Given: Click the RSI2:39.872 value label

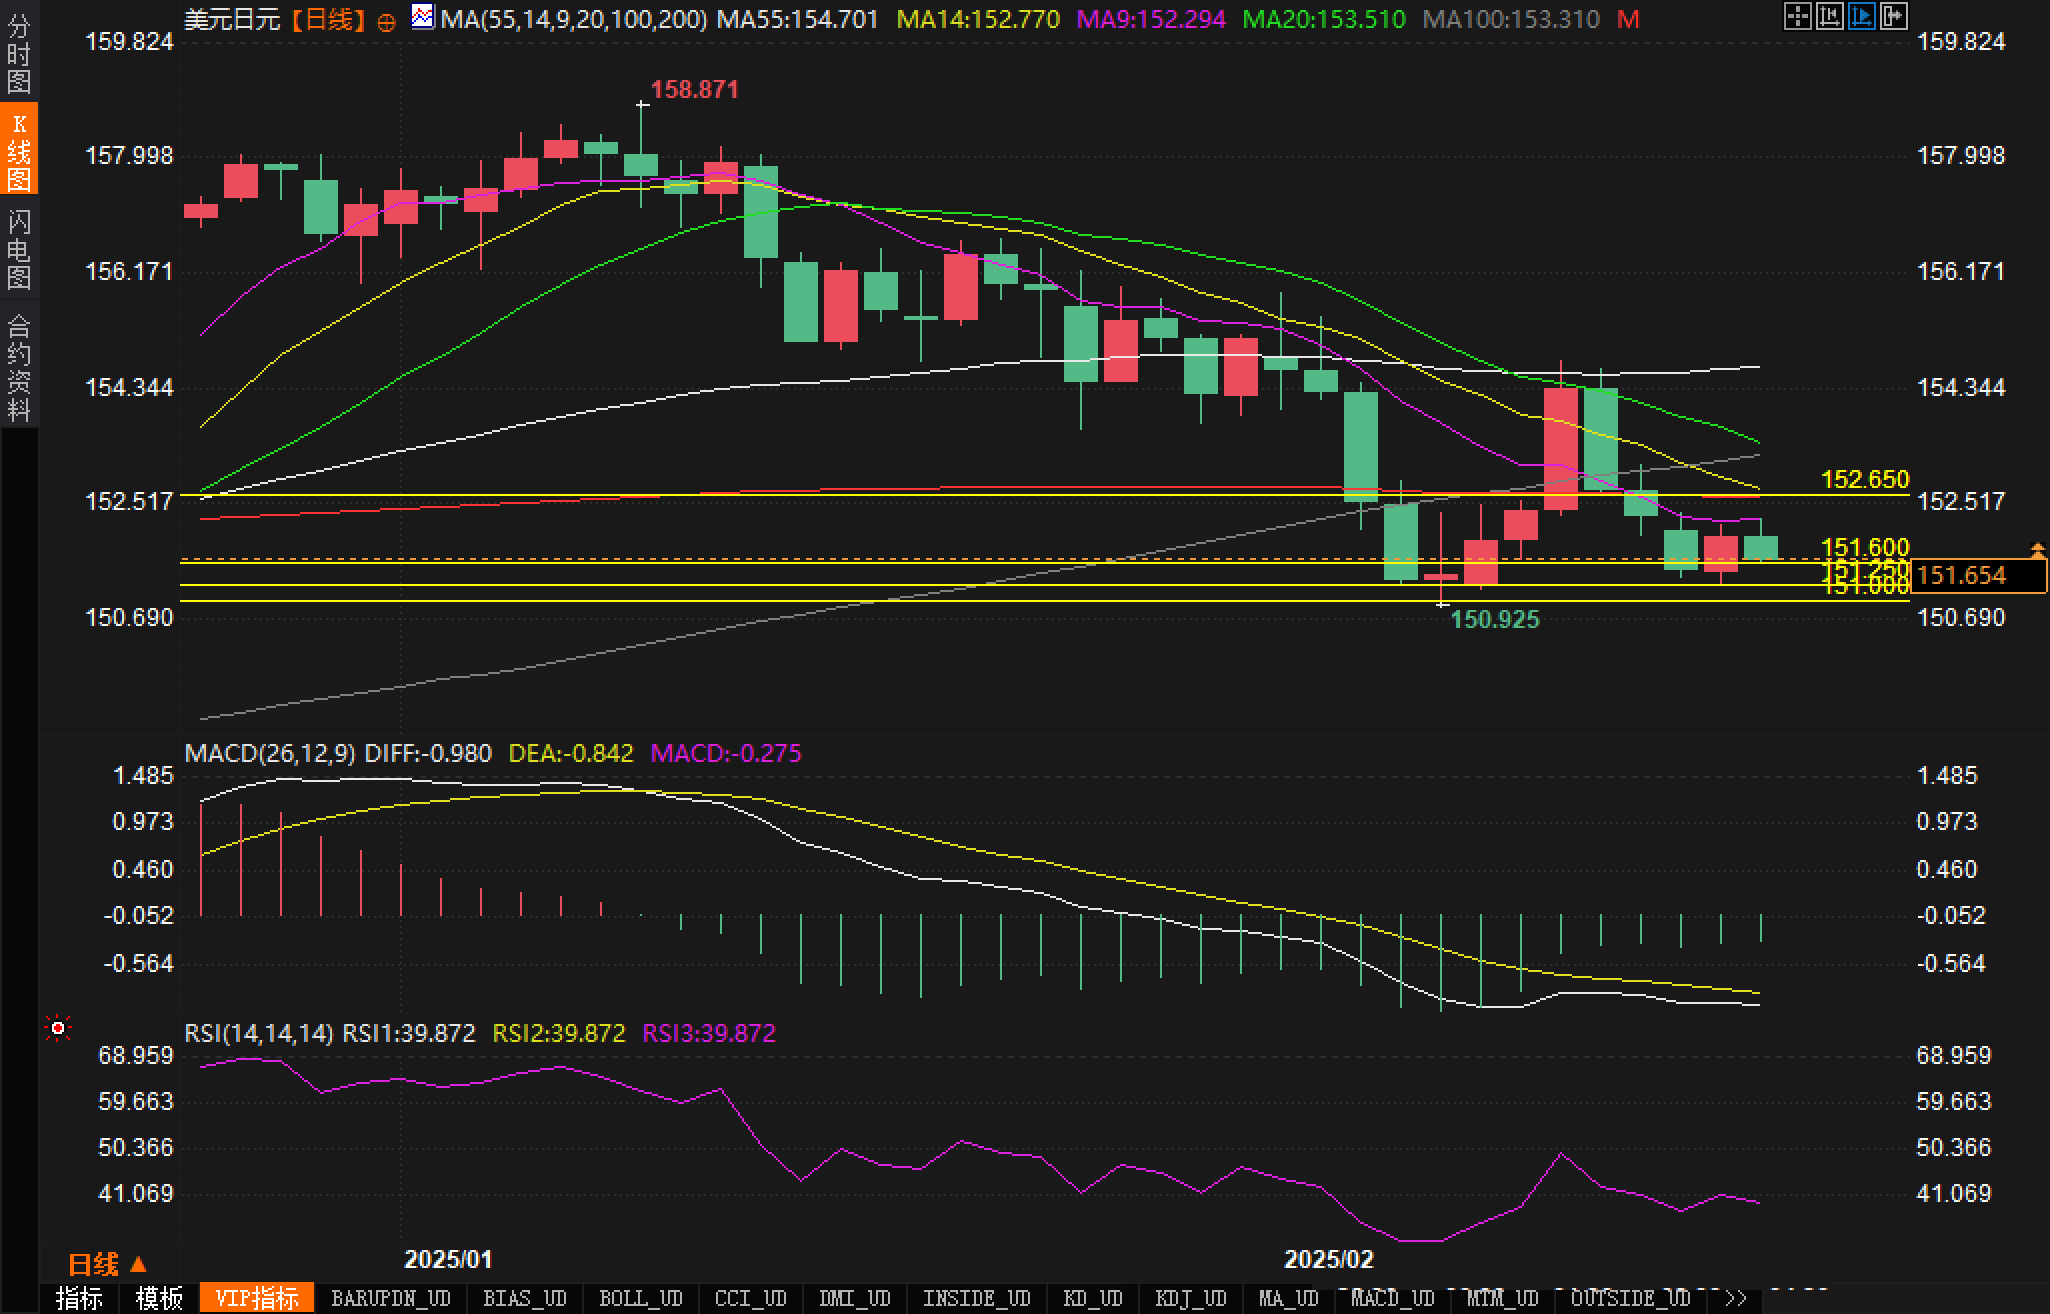Looking at the screenshot, I should (559, 1033).
